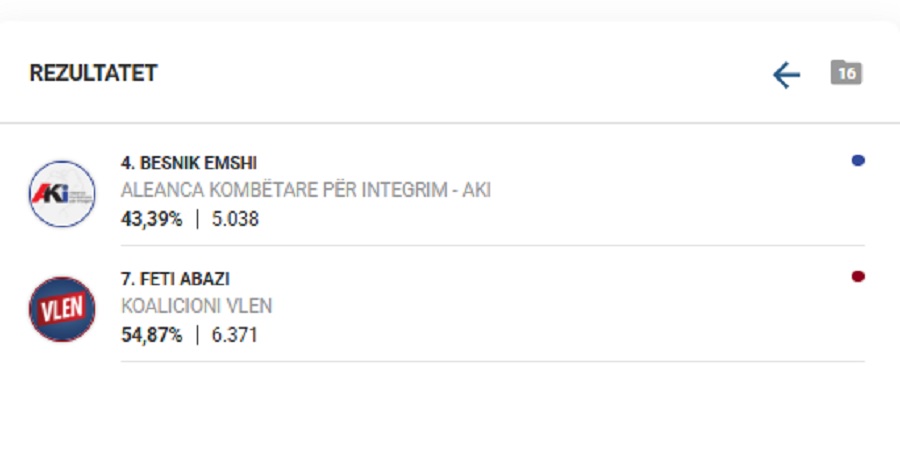Click the dark red dot beside Feti Abazi
This screenshot has width=900, height=472.
[x=858, y=277]
